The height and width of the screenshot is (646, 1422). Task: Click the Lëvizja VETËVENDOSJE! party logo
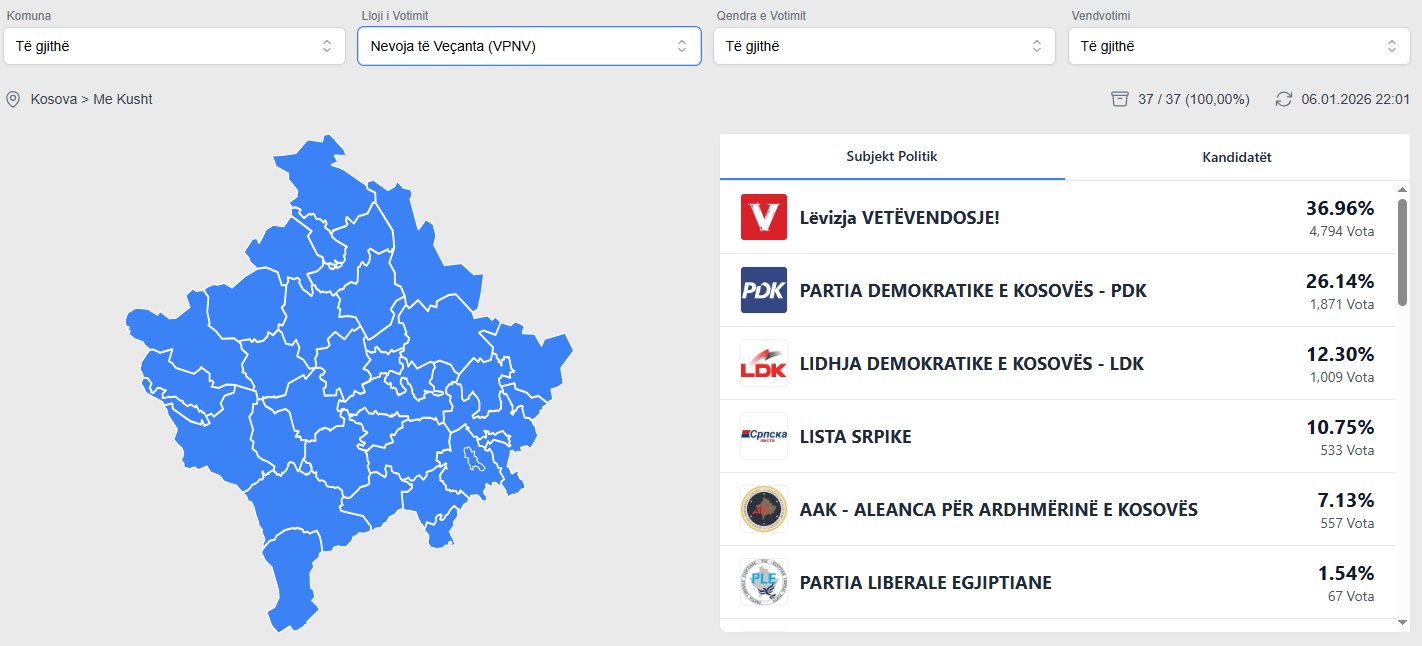[763, 217]
